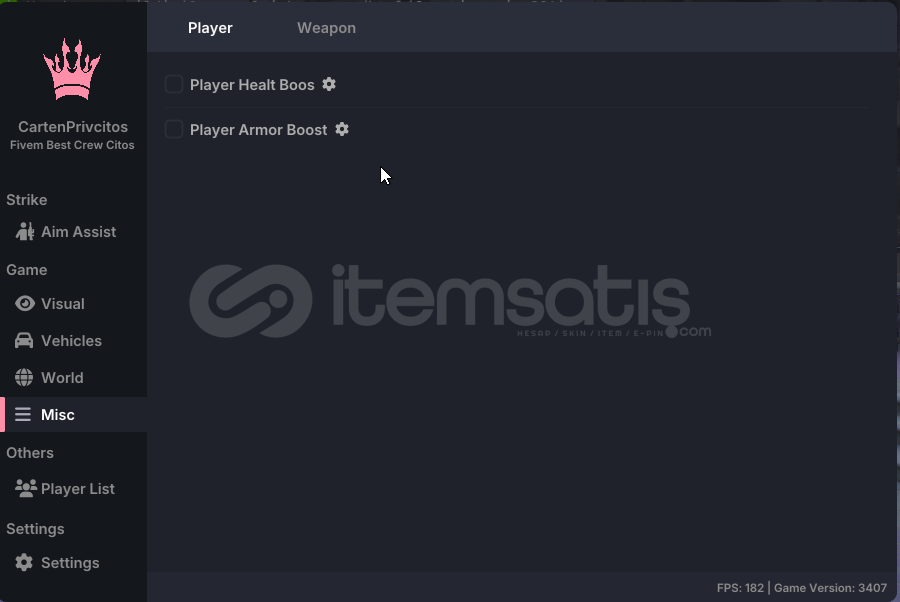
Task: Click the Others section header
Action: pyautogui.click(x=30, y=453)
